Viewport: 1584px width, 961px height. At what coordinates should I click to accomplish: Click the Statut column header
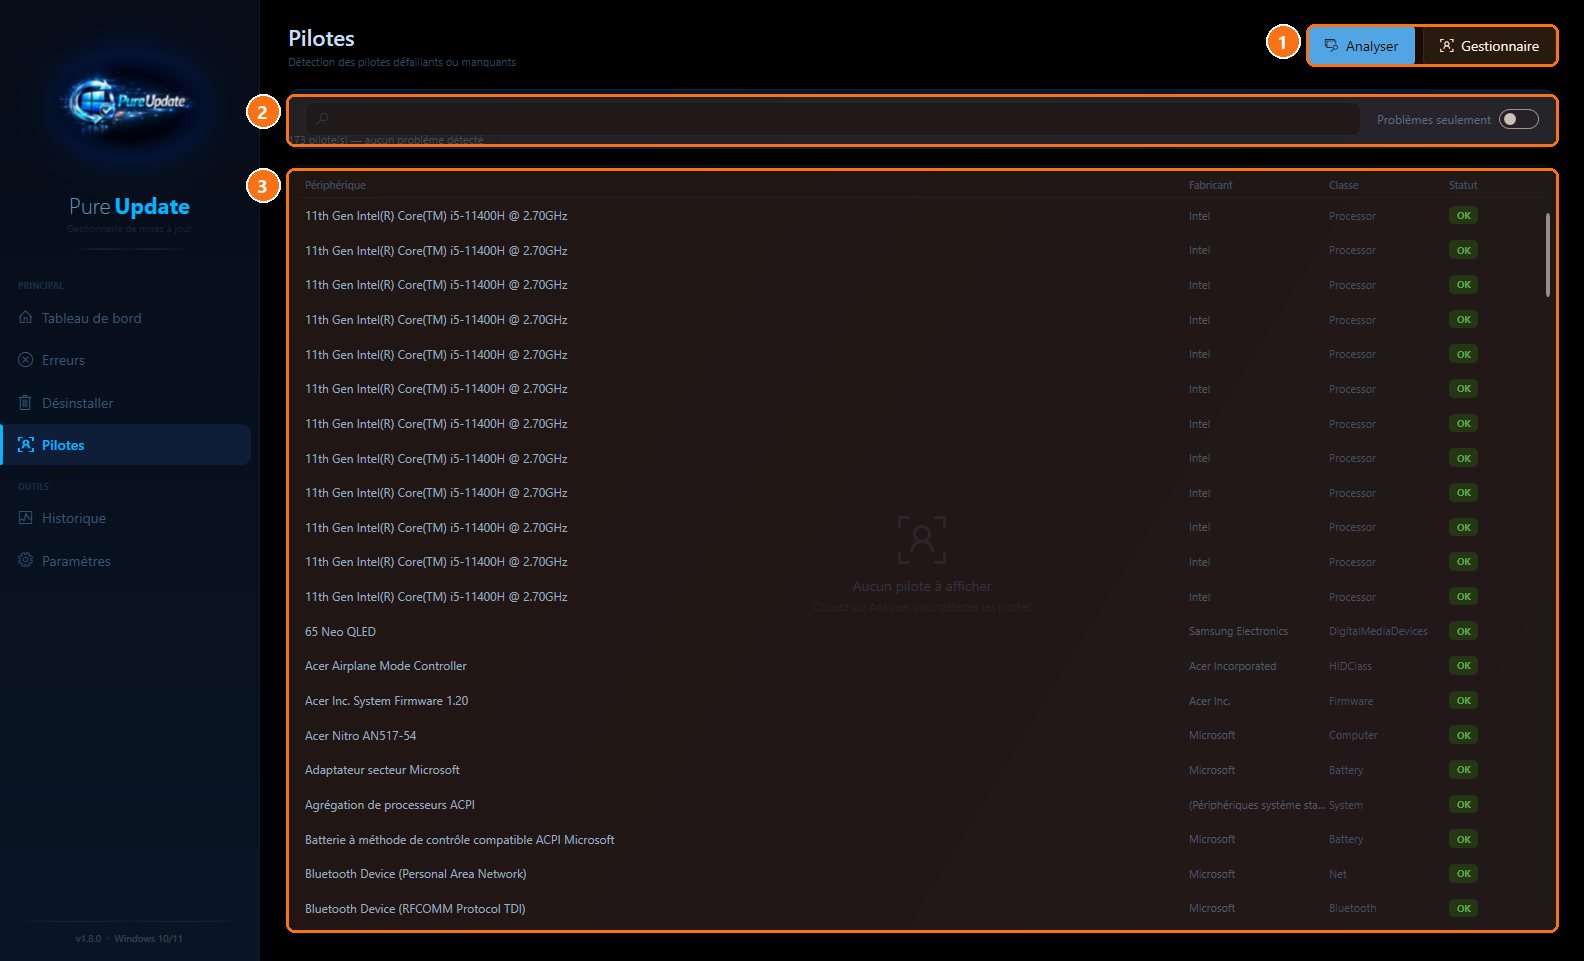pos(1462,185)
